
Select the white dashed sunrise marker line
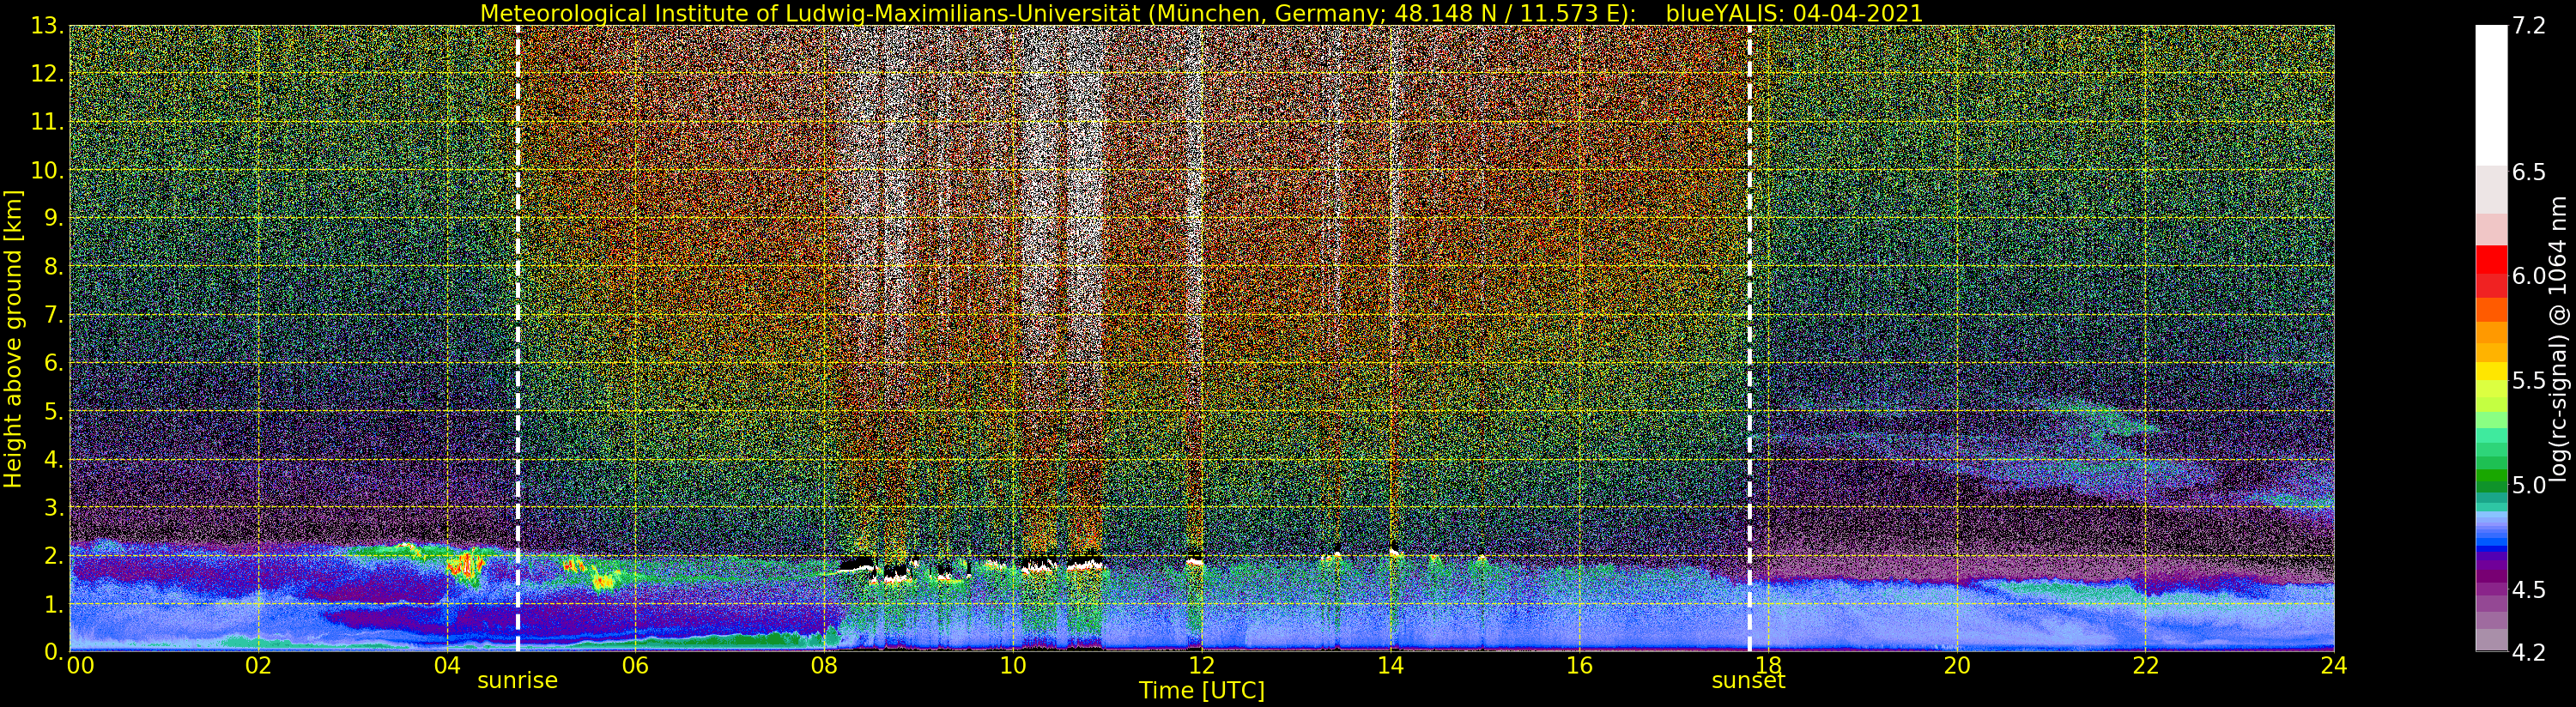(x=517, y=338)
